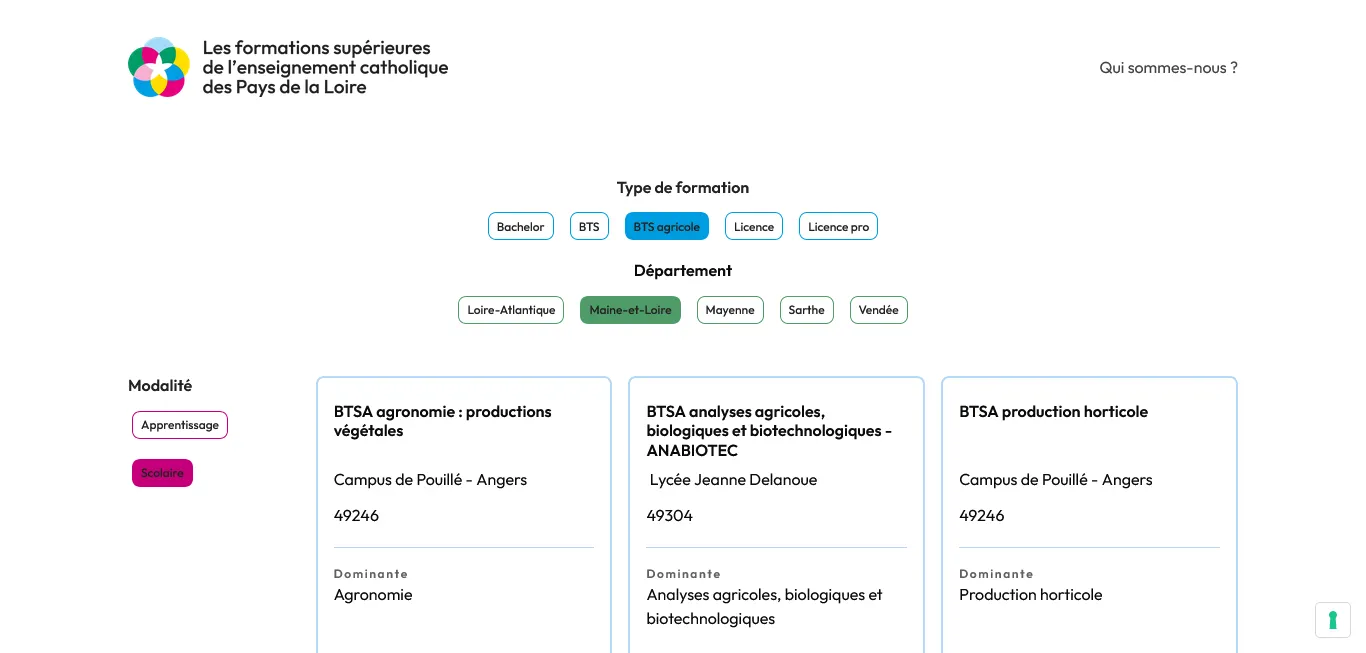Click Campus de Pouillé under agronomie card
1366x653 pixels.
430,480
